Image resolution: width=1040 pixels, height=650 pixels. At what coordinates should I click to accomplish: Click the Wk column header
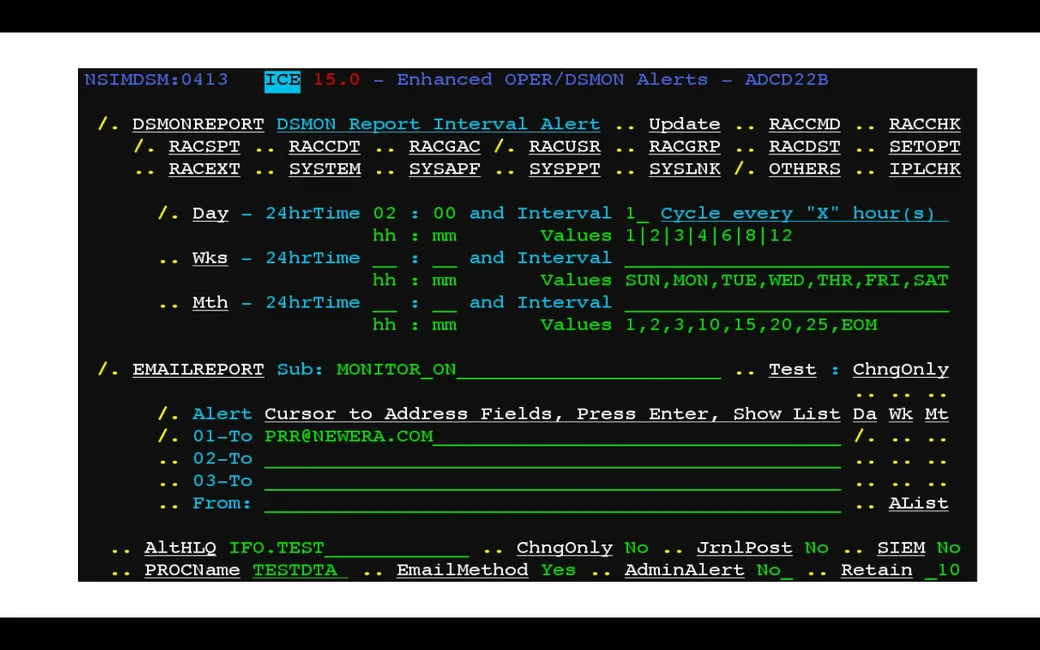tap(901, 414)
